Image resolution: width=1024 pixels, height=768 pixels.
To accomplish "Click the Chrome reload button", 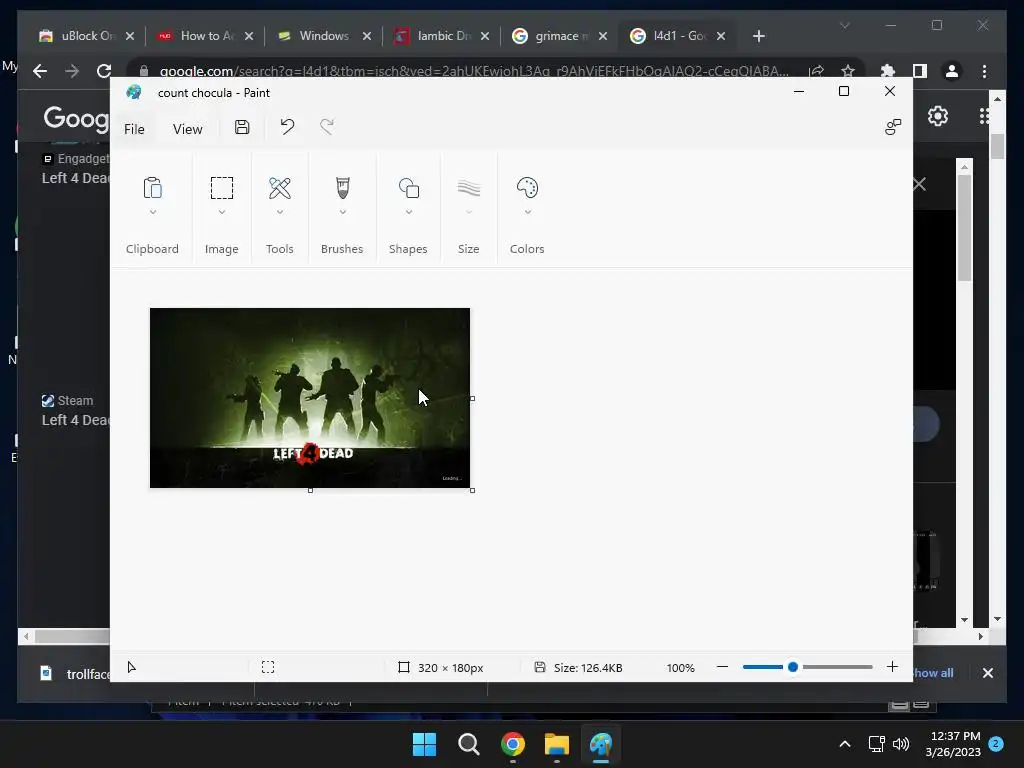I will (103, 71).
